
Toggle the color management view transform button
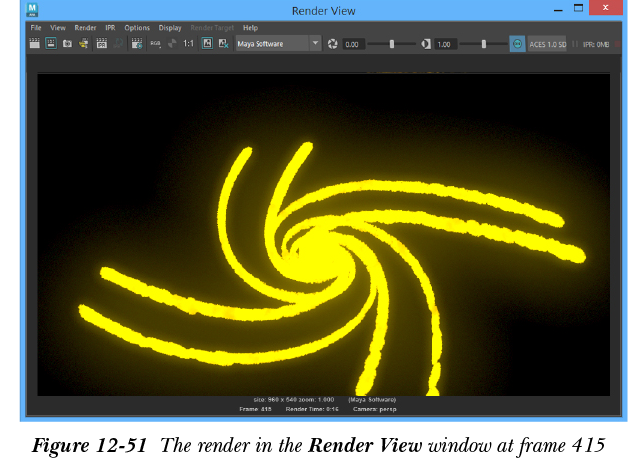(x=516, y=44)
